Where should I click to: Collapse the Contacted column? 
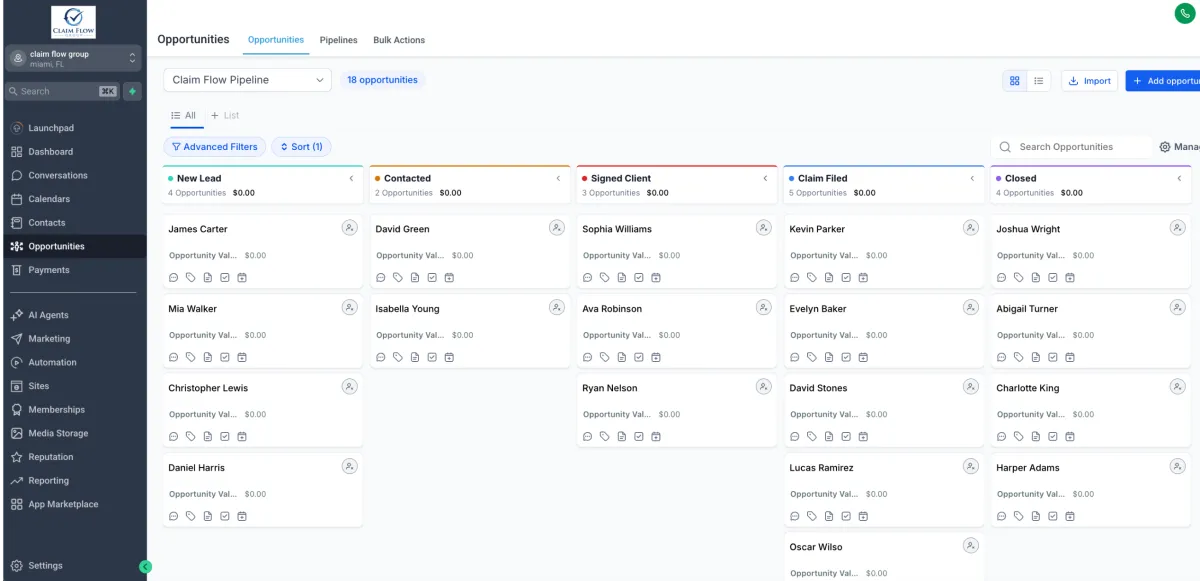click(558, 179)
